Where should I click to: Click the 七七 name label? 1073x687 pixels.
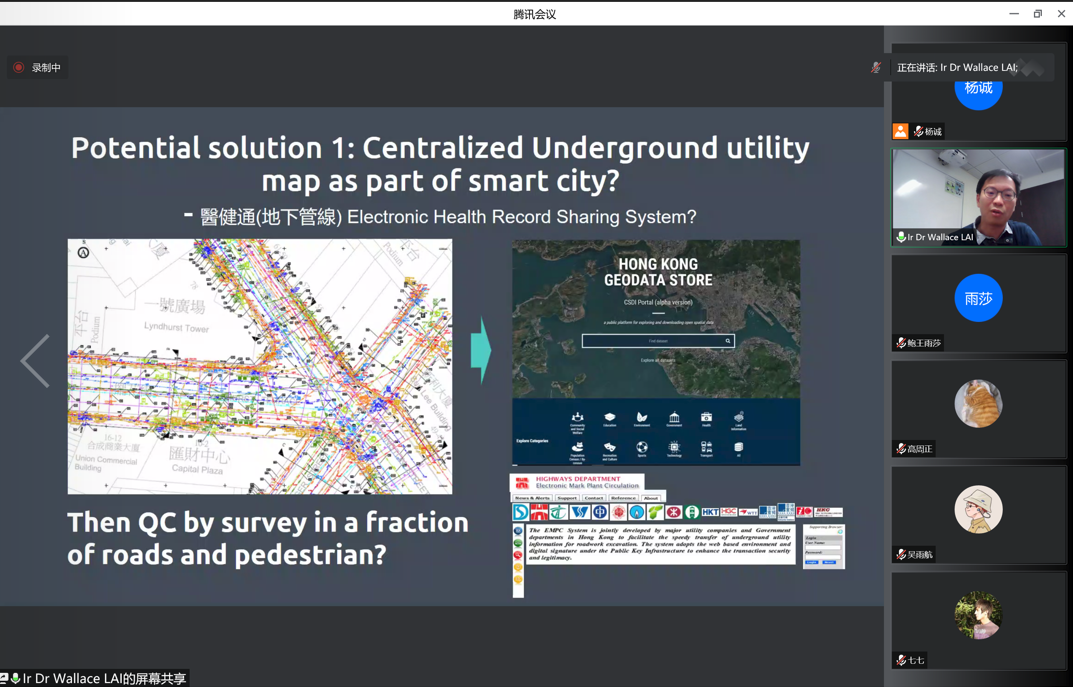point(916,660)
